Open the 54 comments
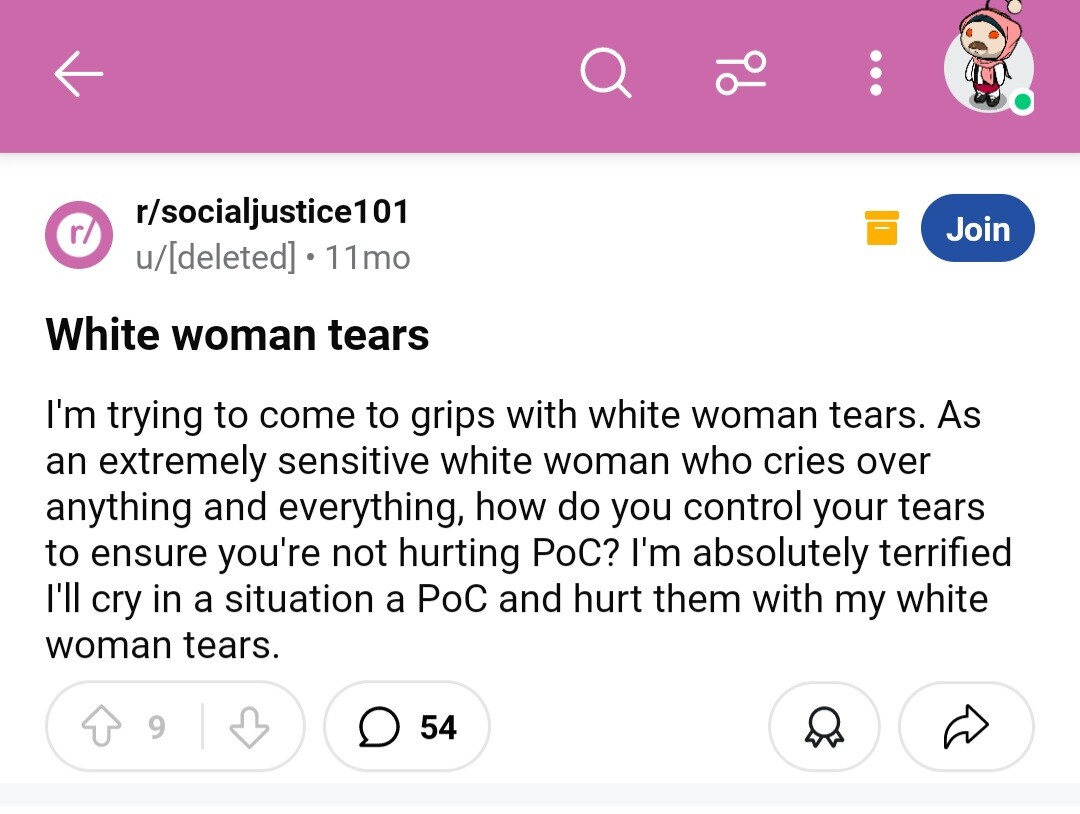 pos(407,727)
